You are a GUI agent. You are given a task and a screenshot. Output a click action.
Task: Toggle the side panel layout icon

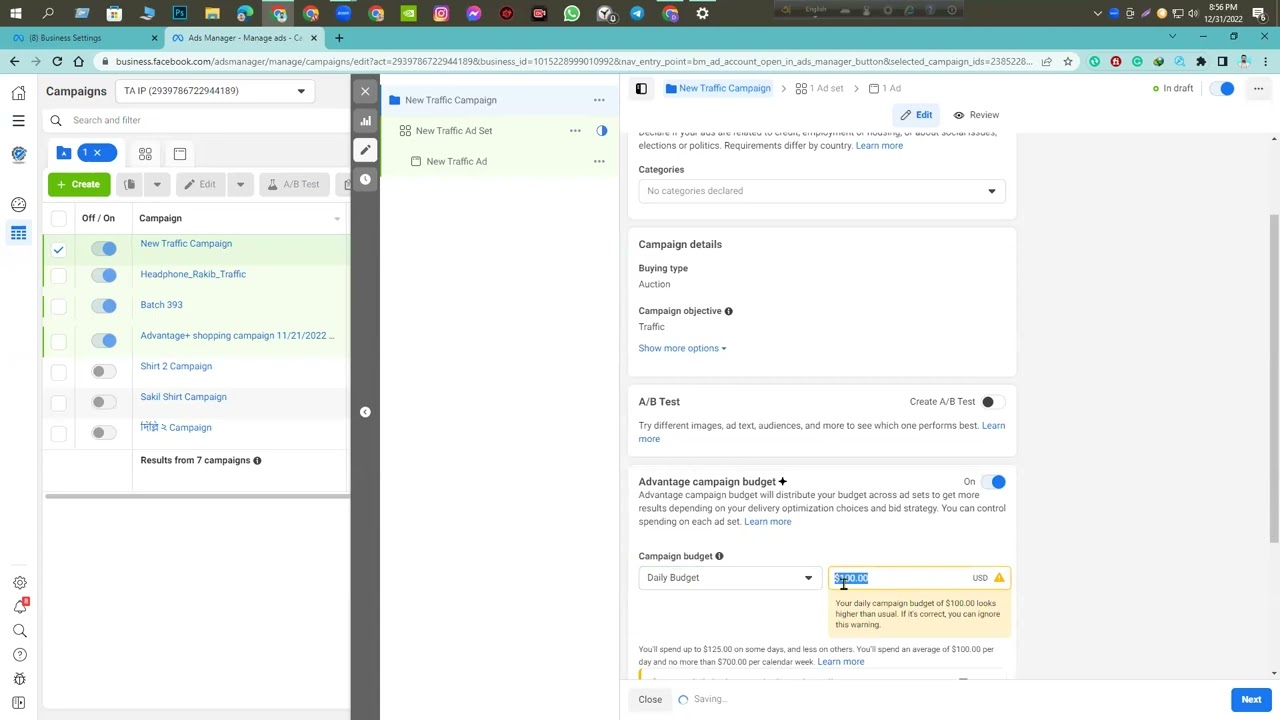pos(641,89)
